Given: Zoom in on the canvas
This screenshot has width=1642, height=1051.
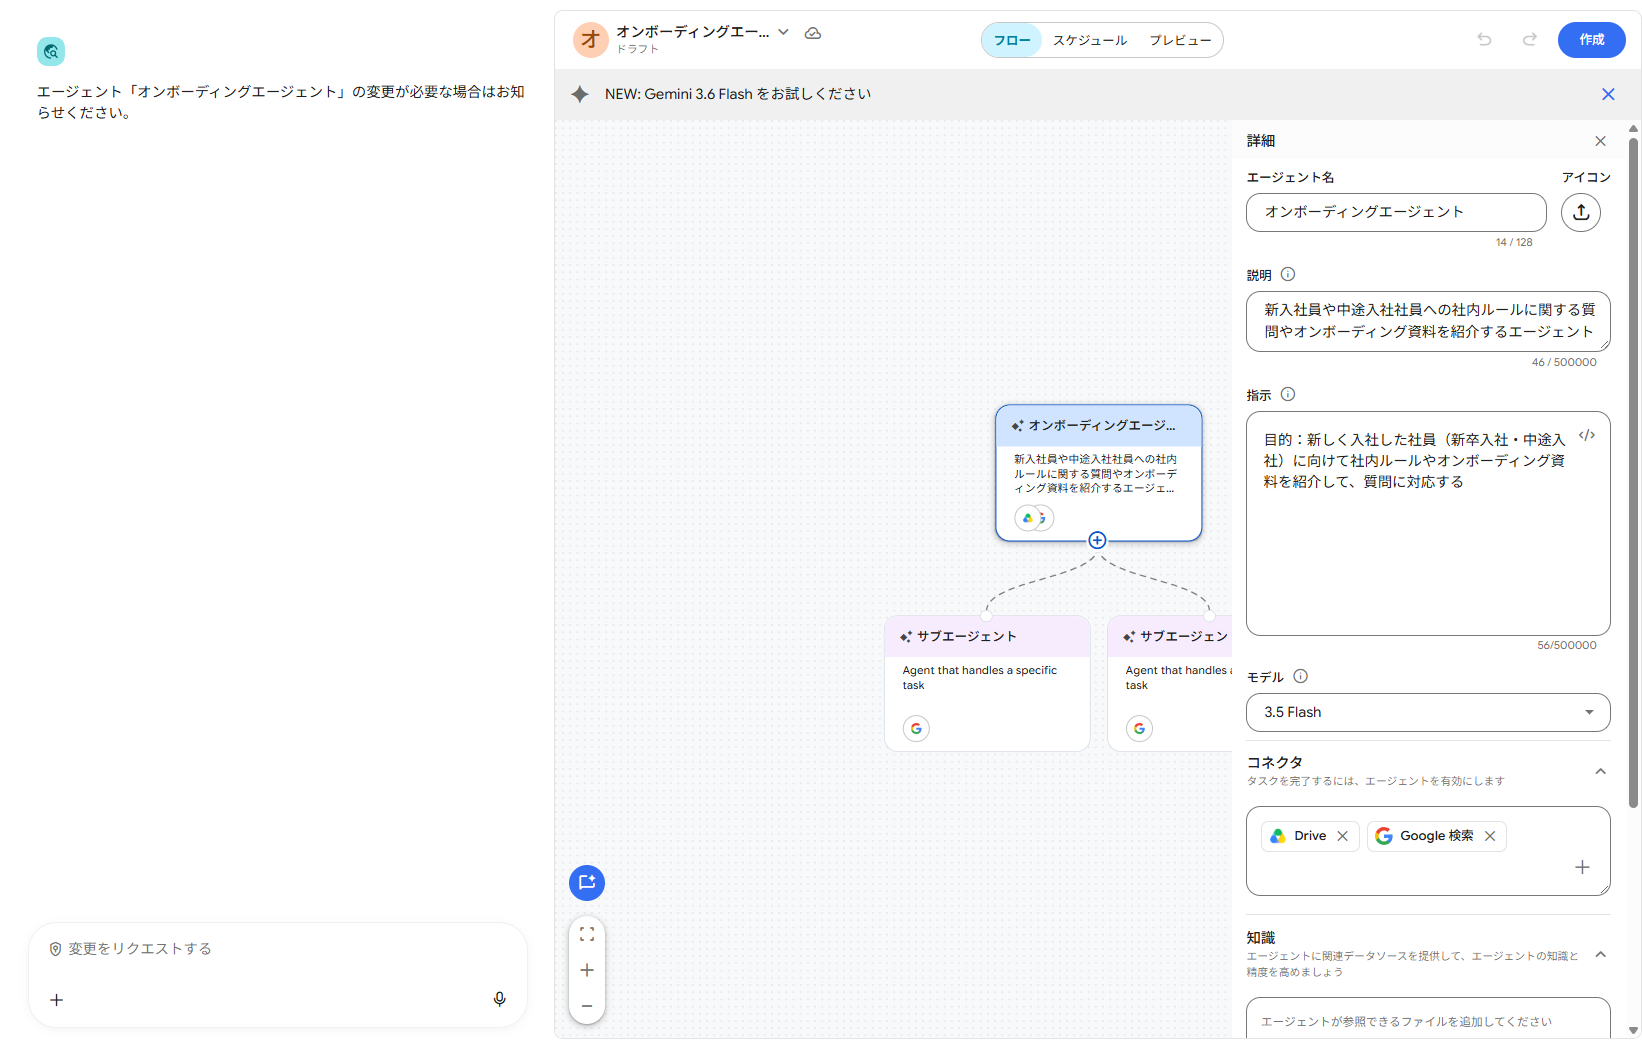Looking at the screenshot, I should pyautogui.click(x=587, y=970).
